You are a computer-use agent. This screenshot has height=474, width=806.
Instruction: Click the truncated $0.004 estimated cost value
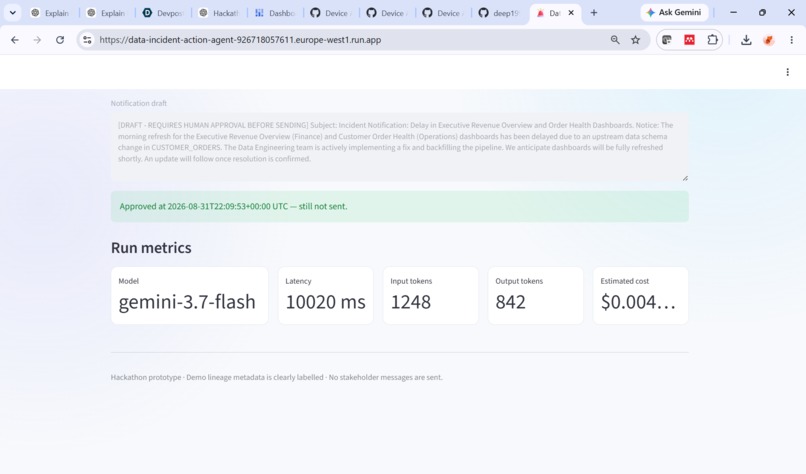tap(638, 302)
